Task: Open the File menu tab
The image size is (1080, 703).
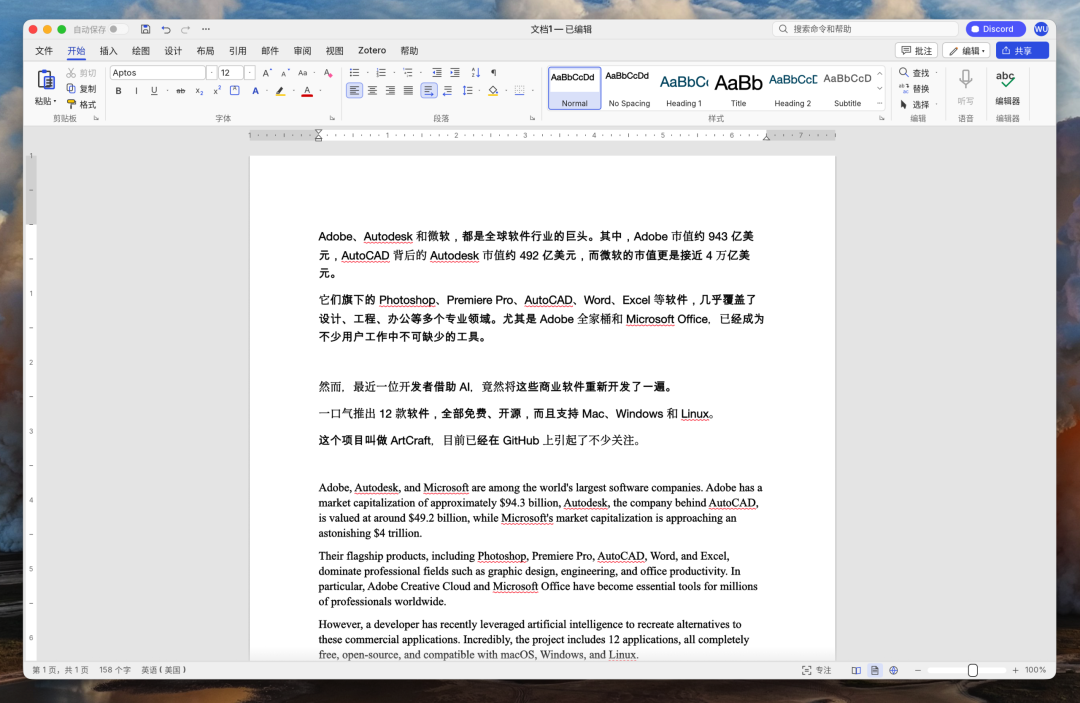Action: (x=44, y=51)
